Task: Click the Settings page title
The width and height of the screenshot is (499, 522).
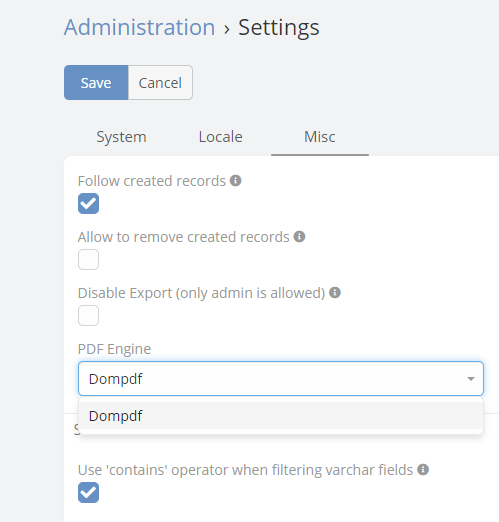Action: point(279,28)
